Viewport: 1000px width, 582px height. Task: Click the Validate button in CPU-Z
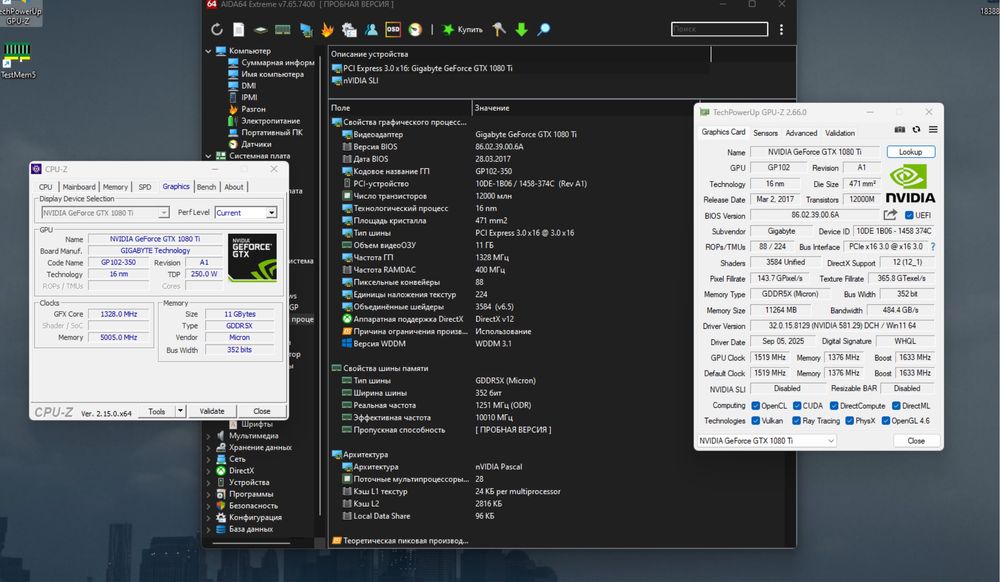pyautogui.click(x=212, y=411)
